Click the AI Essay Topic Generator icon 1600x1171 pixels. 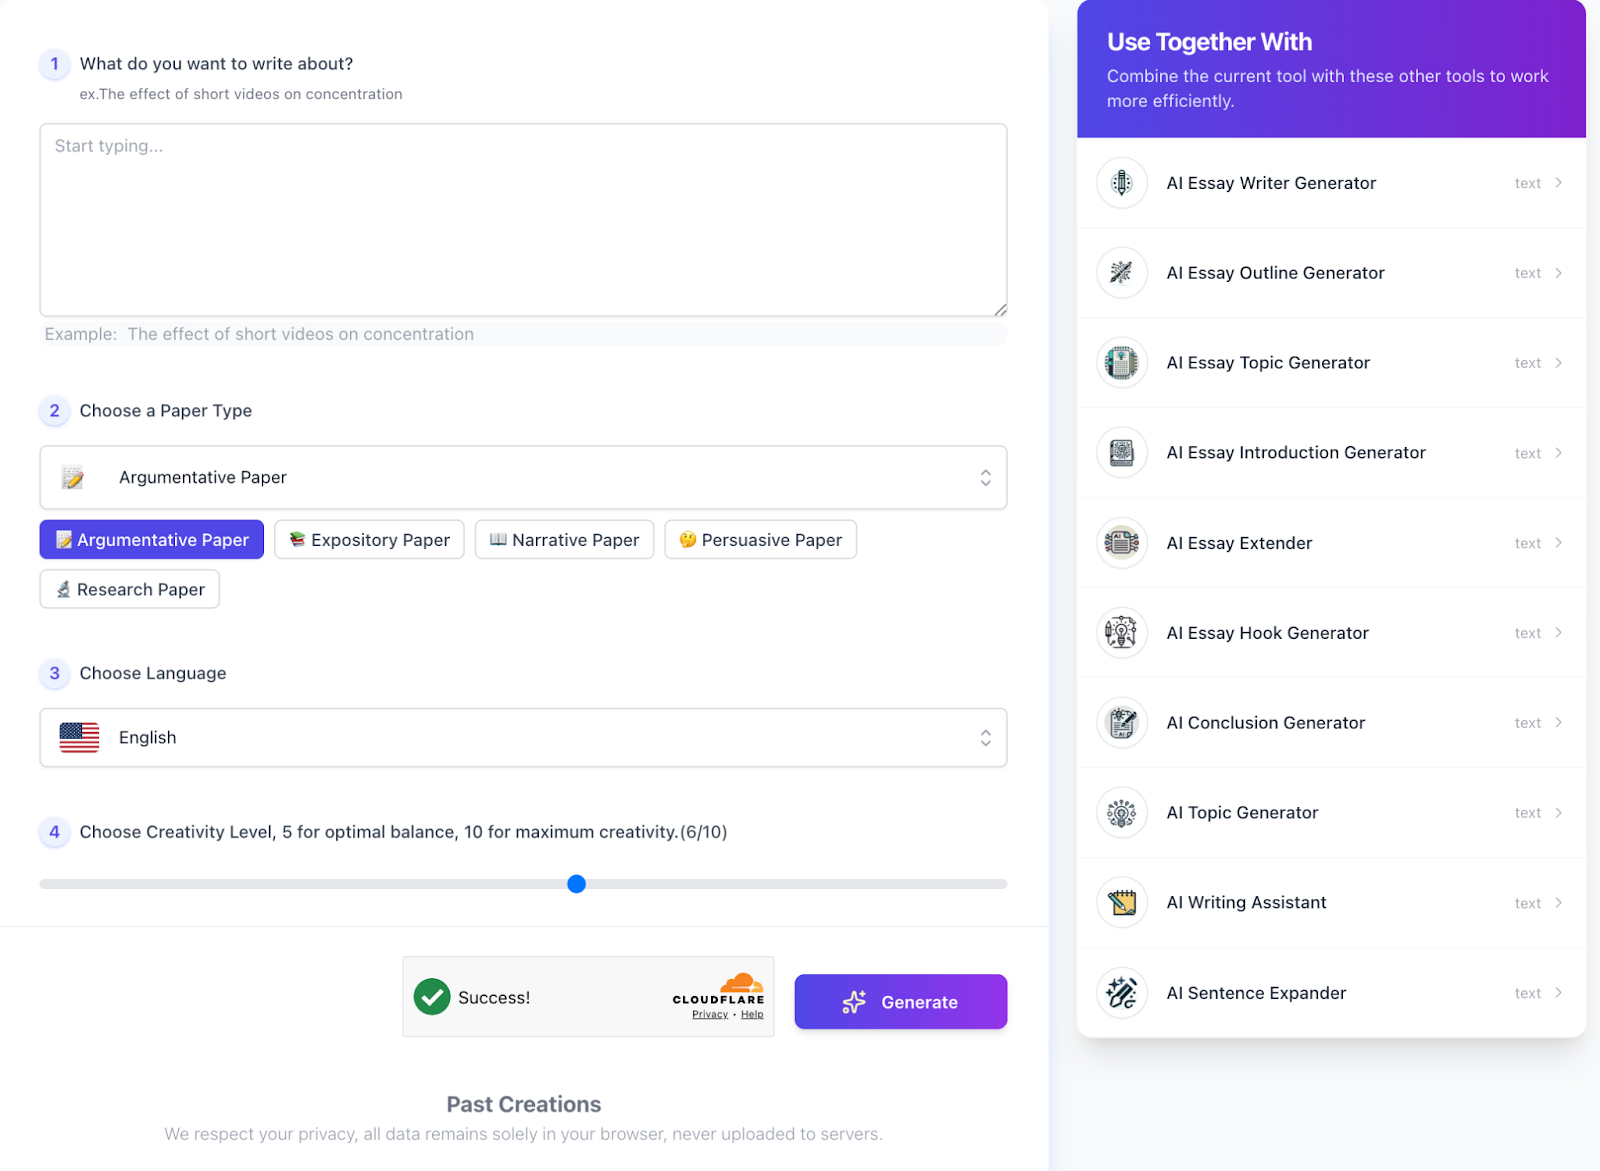pyautogui.click(x=1121, y=363)
